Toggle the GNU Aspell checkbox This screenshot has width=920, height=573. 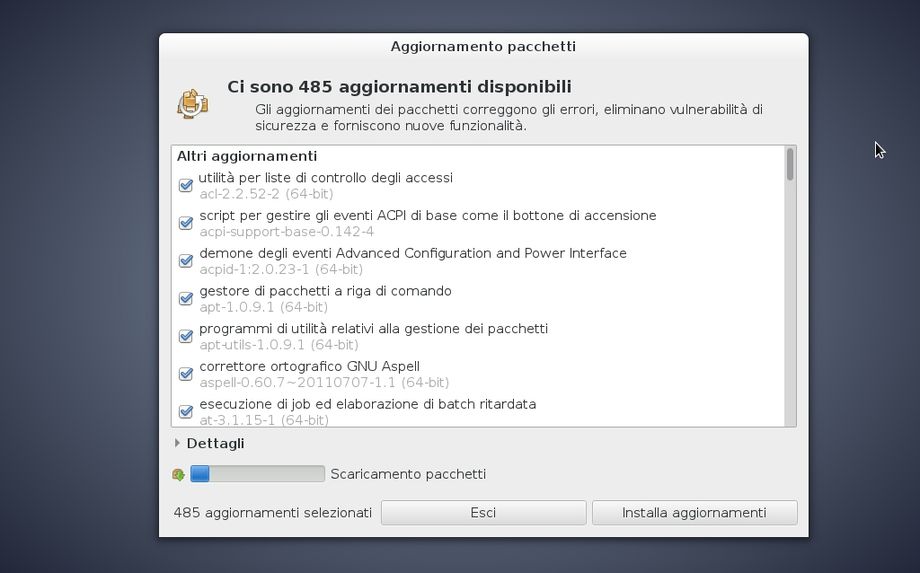tap(186, 374)
